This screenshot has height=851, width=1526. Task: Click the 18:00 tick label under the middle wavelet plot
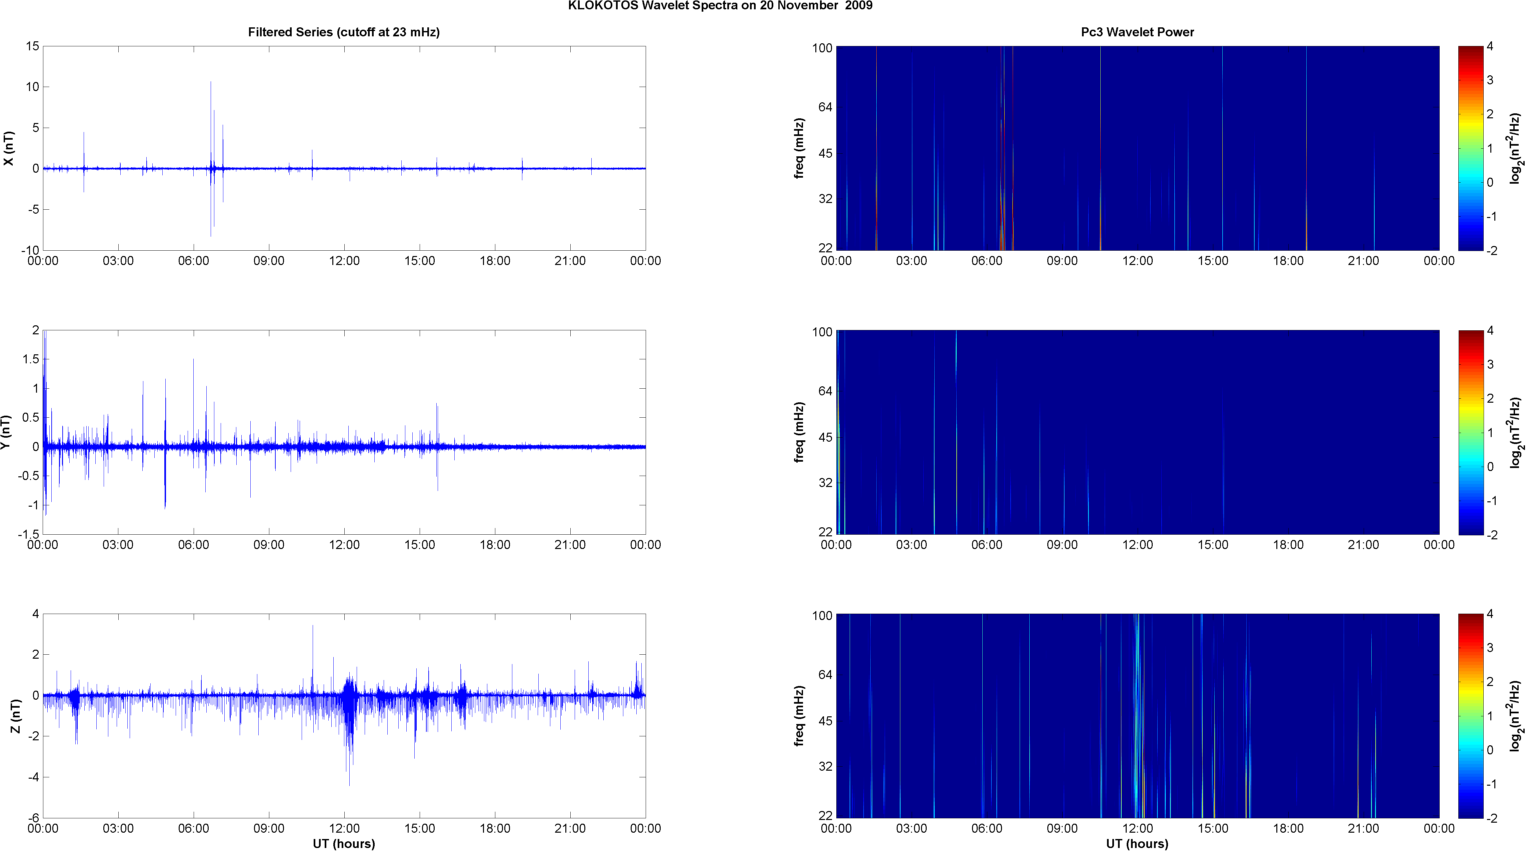[x=1288, y=545]
